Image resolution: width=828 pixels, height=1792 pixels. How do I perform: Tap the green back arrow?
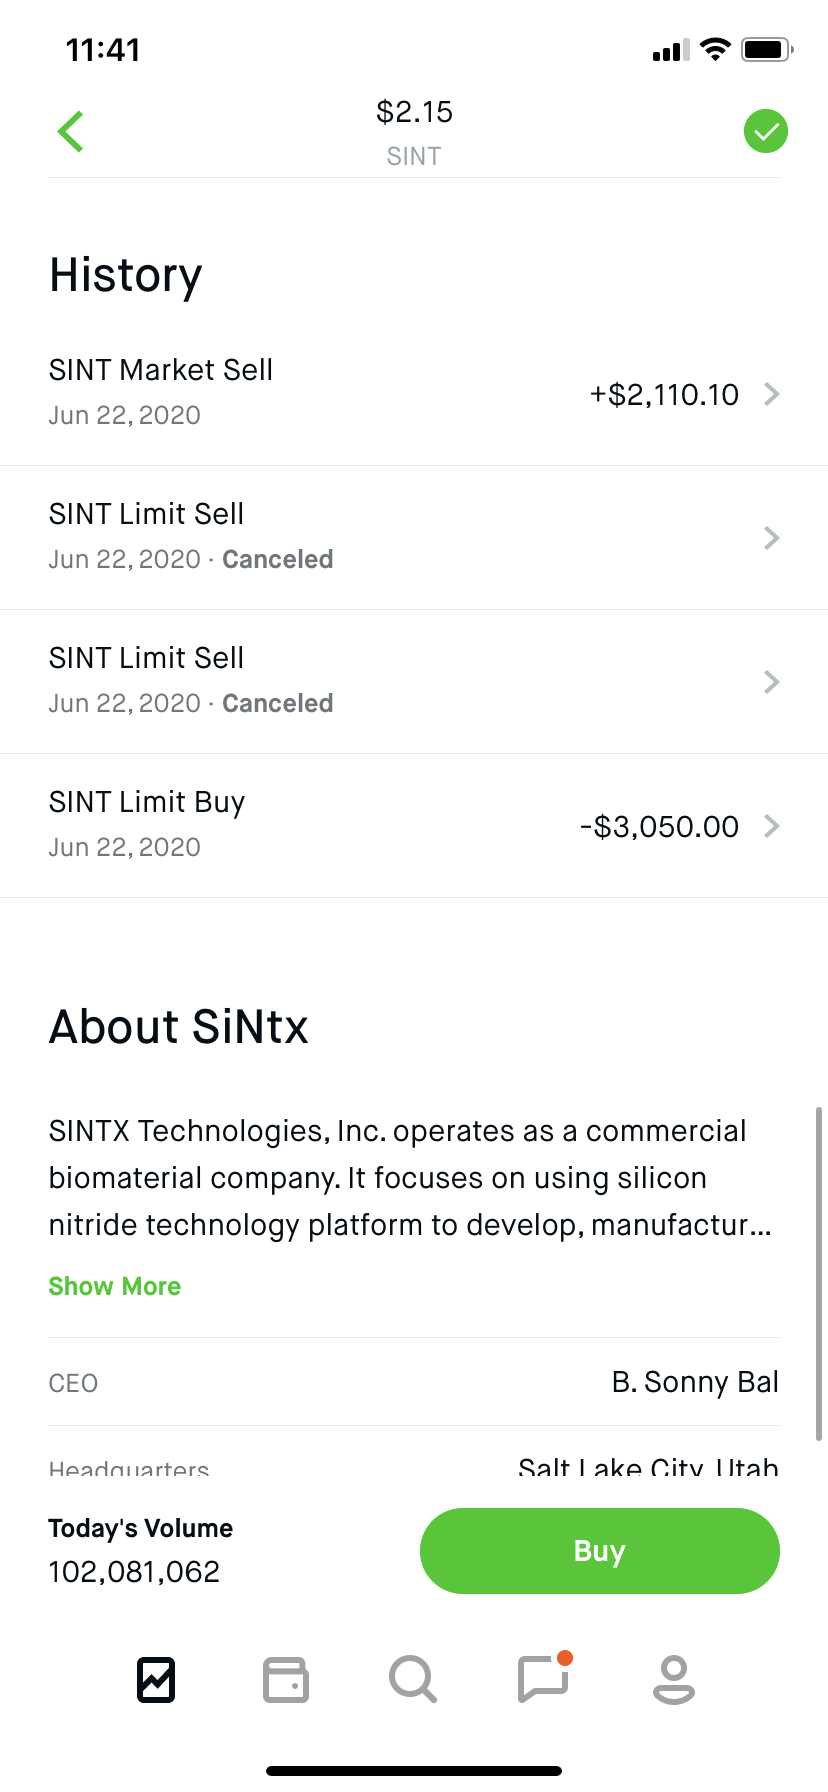[71, 132]
